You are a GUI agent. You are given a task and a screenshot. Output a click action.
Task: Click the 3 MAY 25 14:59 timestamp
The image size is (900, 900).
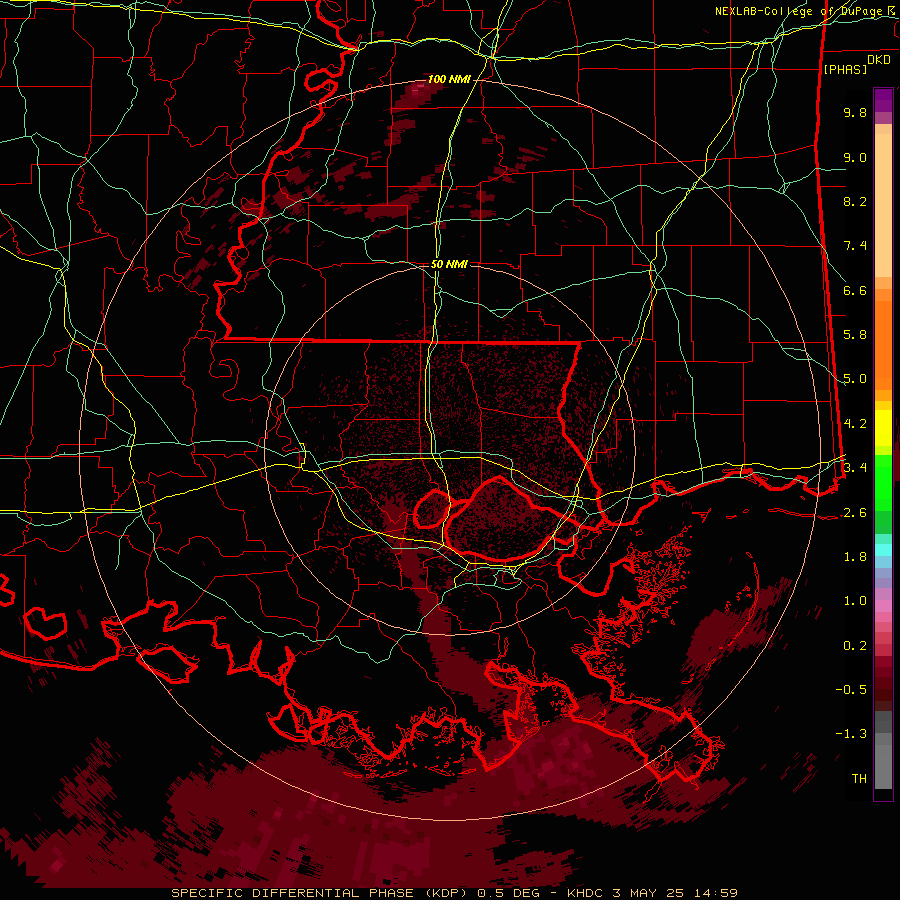[676, 893]
